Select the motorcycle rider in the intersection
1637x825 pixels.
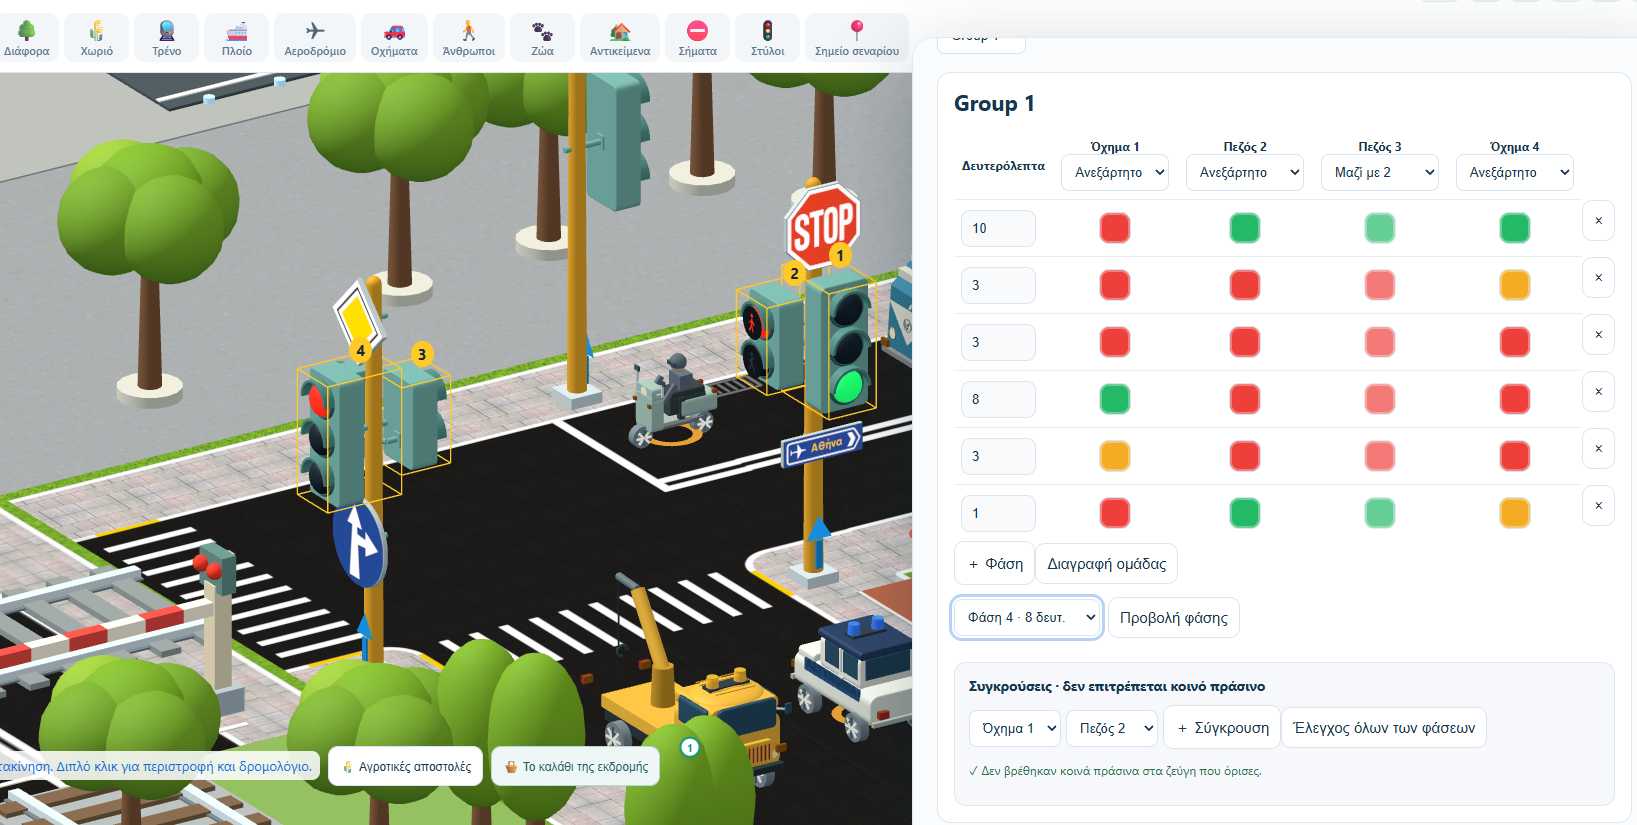point(673,400)
